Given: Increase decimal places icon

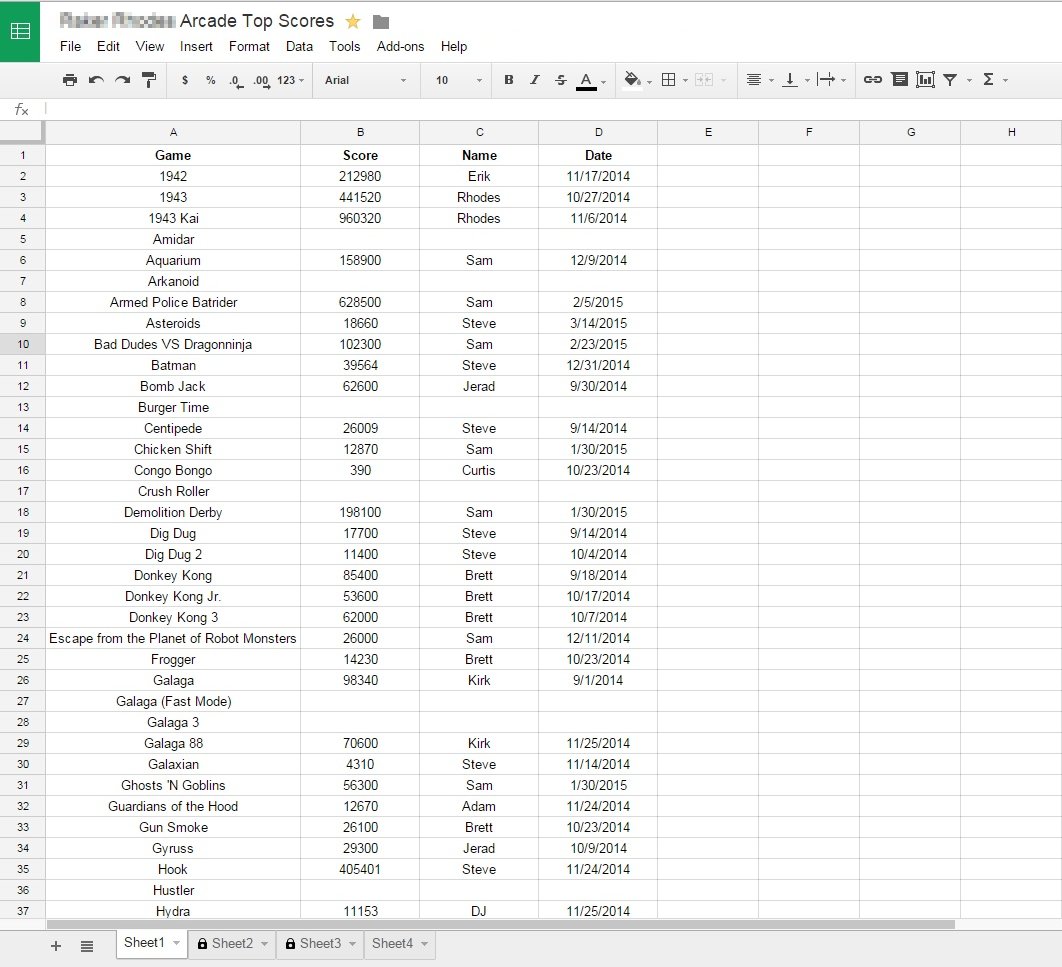Looking at the screenshot, I should point(261,81).
